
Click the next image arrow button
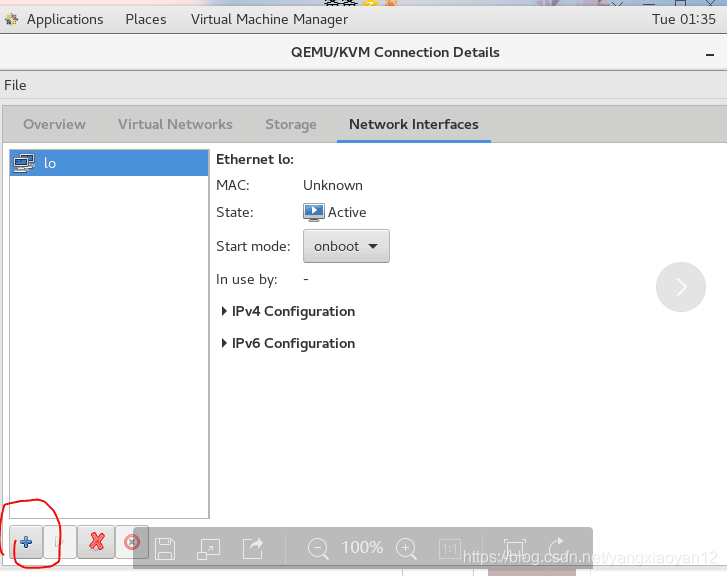(x=681, y=287)
